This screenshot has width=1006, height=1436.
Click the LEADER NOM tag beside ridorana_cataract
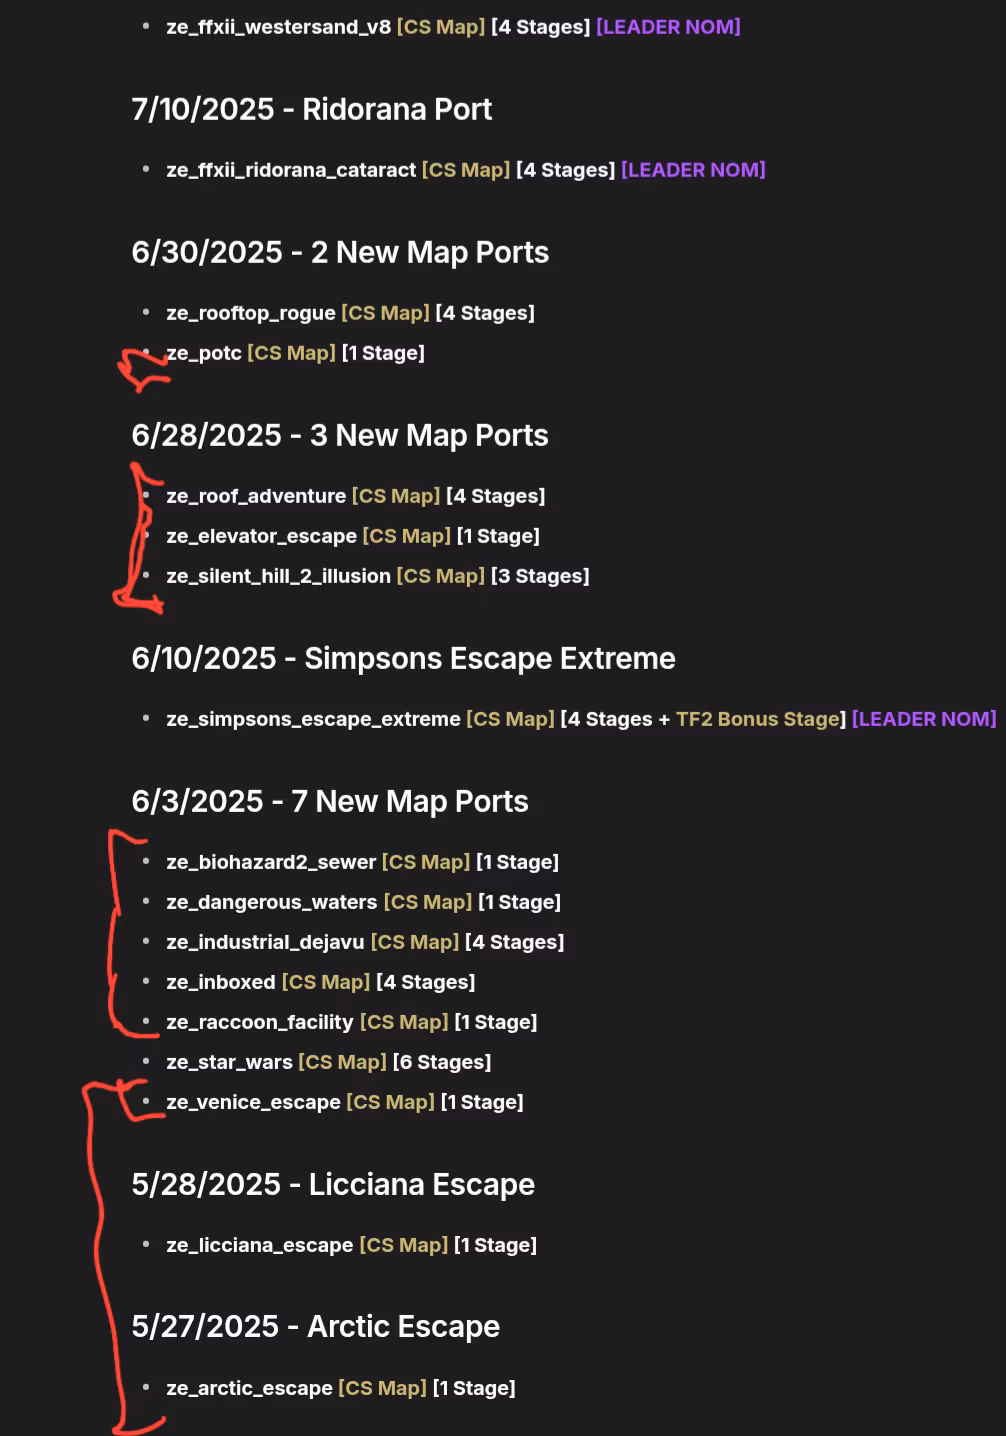(x=693, y=170)
